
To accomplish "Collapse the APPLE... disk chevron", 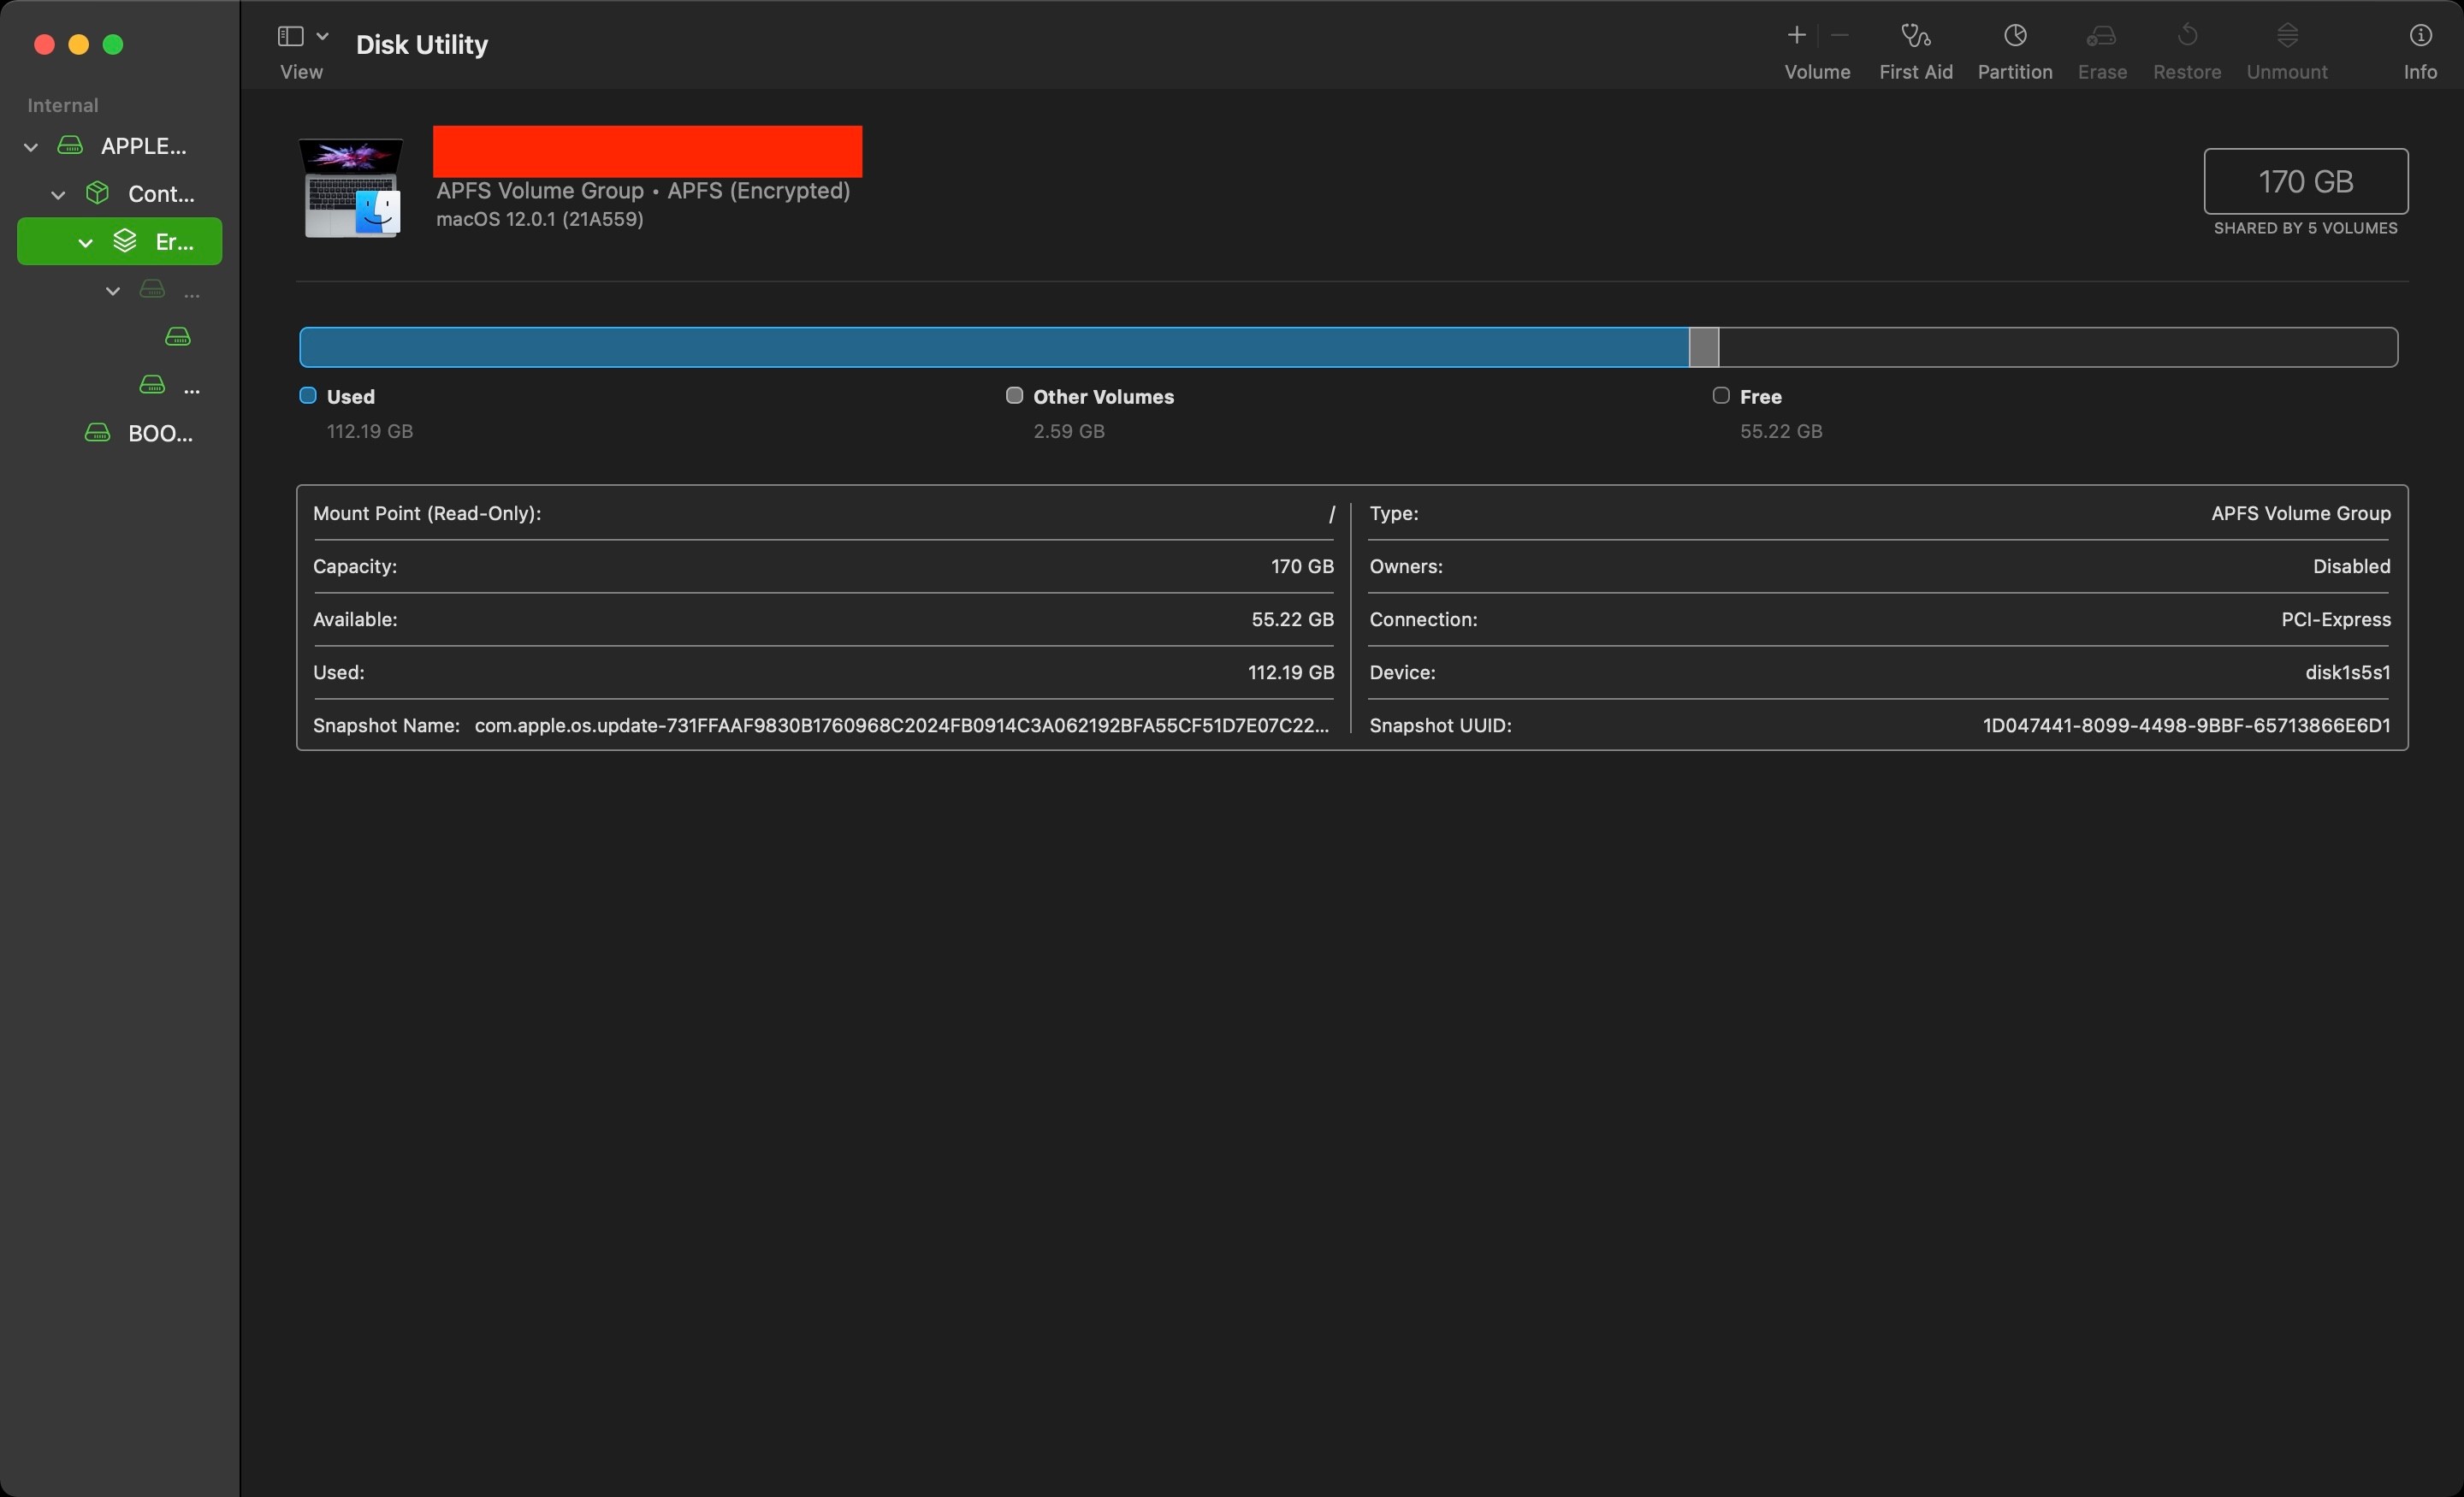I will point(31,147).
